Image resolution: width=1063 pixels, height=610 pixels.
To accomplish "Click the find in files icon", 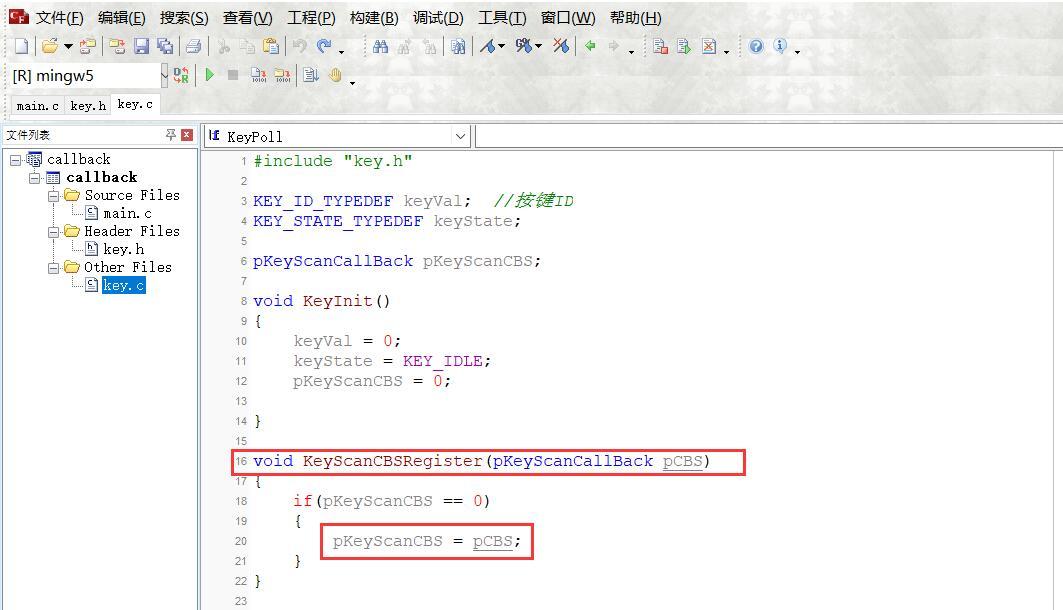I will [458, 46].
